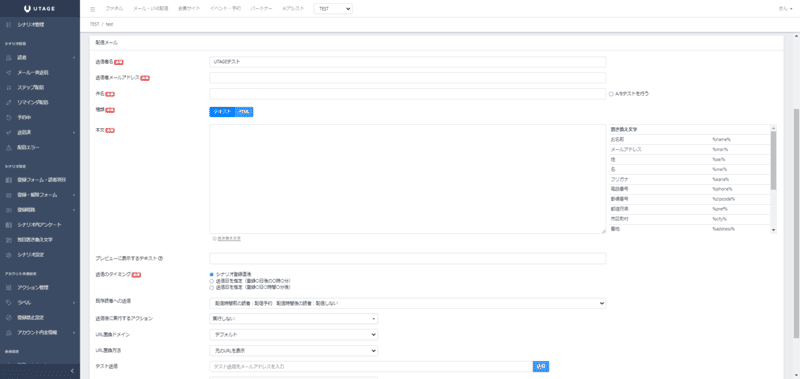The image size is (800, 379).
Task: Open the 既存読者への送信 dropdown
Action: (408, 303)
